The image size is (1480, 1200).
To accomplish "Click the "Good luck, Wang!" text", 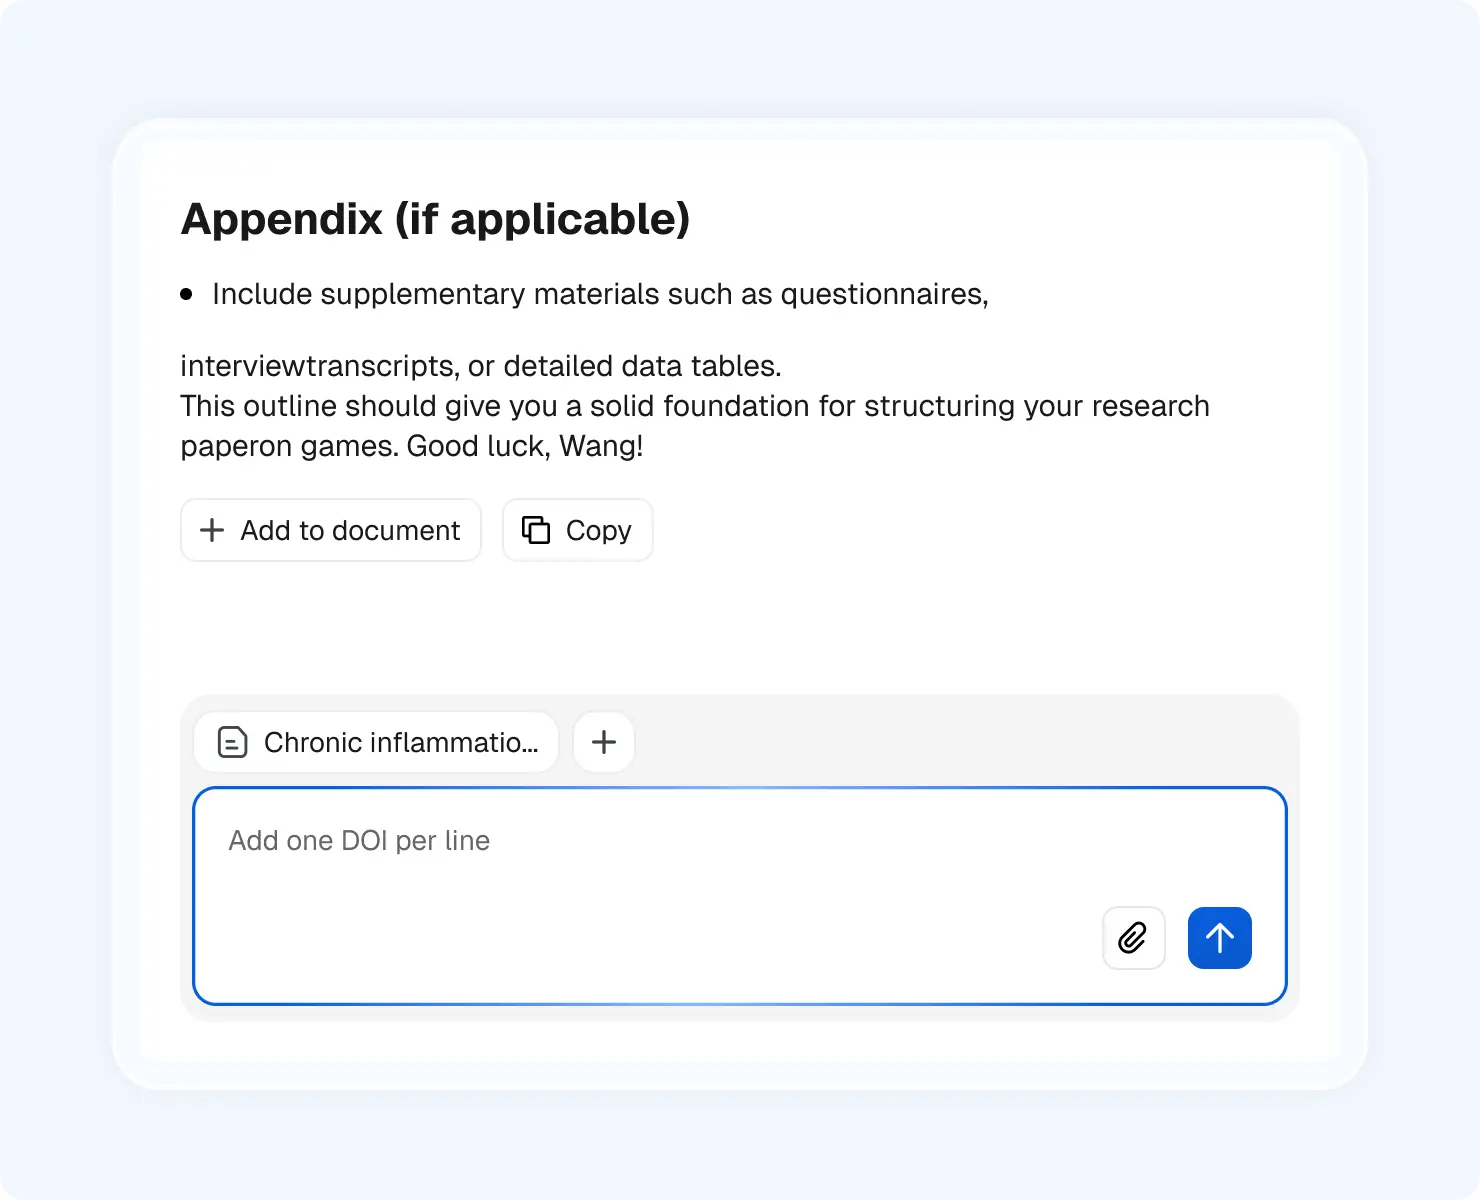I will tap(525, 446).
